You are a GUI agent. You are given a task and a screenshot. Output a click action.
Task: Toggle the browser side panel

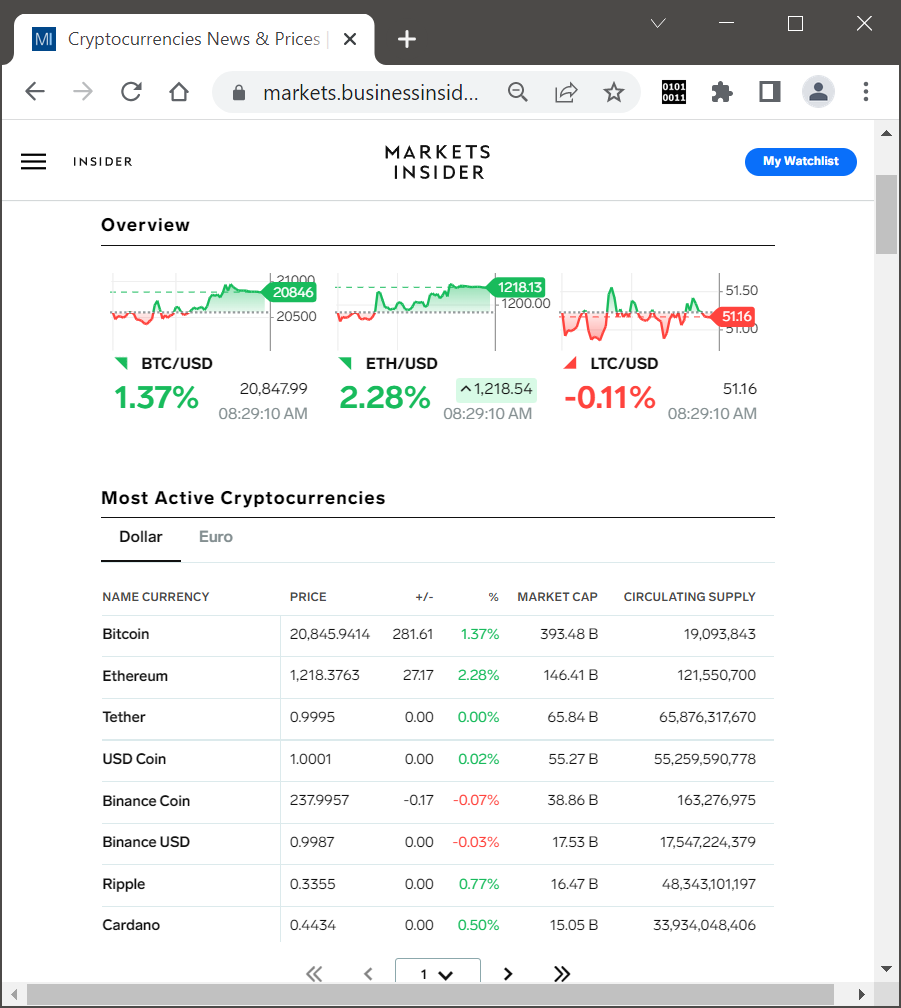click(x=769, y=92)
